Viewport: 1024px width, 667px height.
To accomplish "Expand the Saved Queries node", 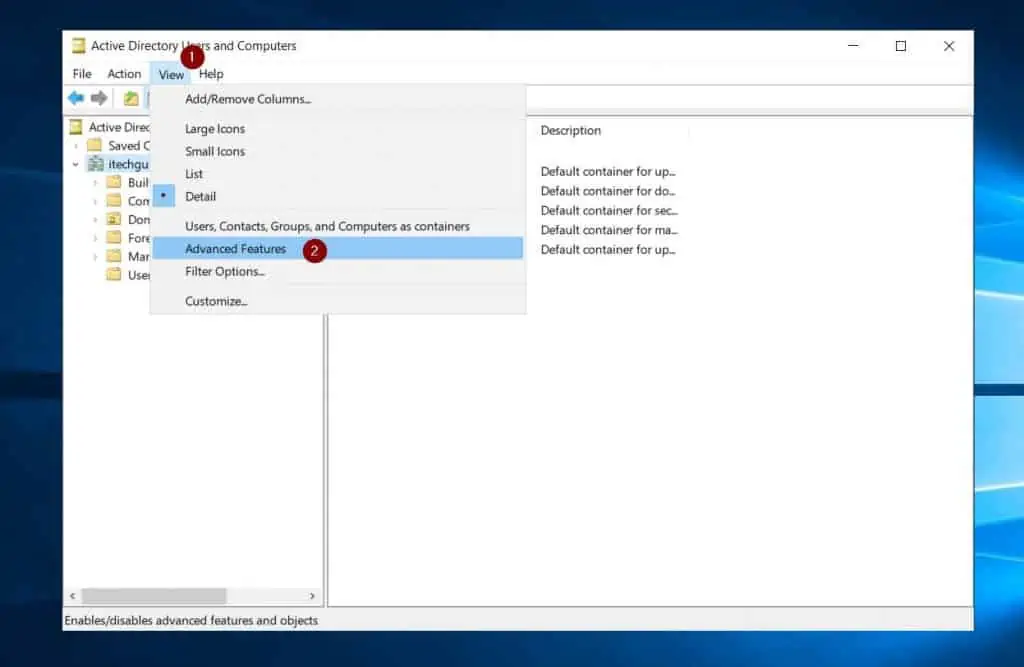I will tap(76, 146).
